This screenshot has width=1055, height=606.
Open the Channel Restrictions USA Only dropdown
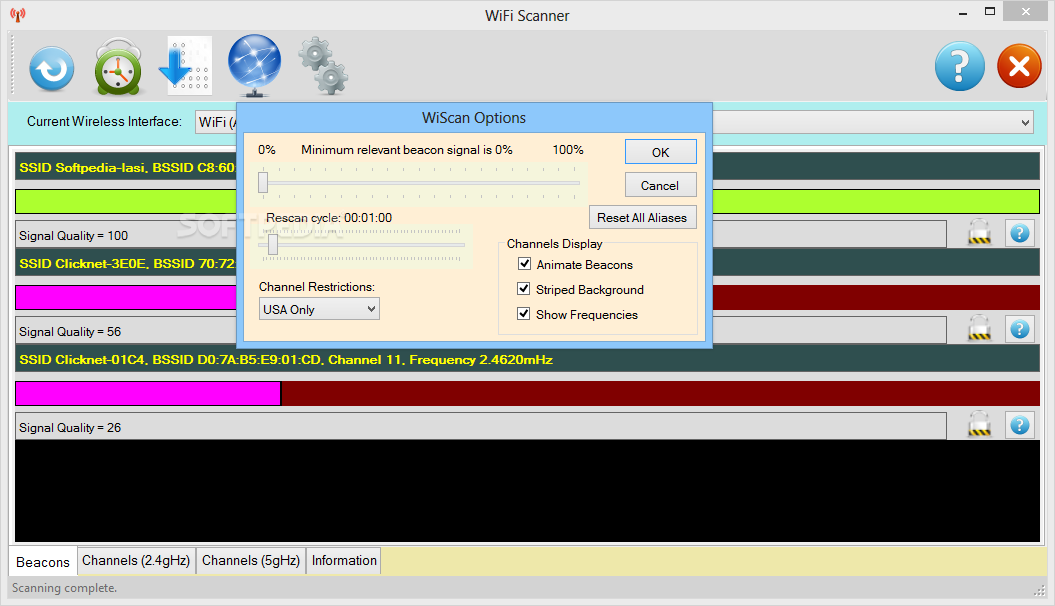319,309
